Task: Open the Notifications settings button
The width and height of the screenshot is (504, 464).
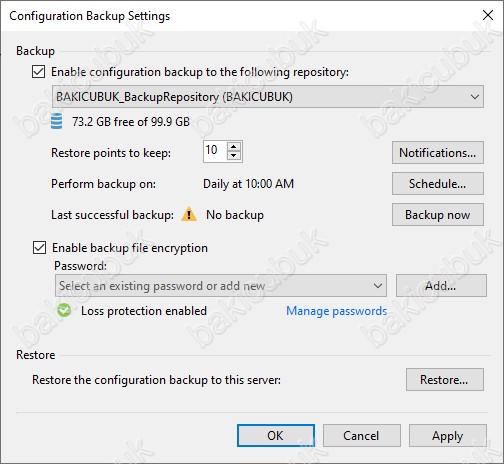Action: (x=438, y=153)
